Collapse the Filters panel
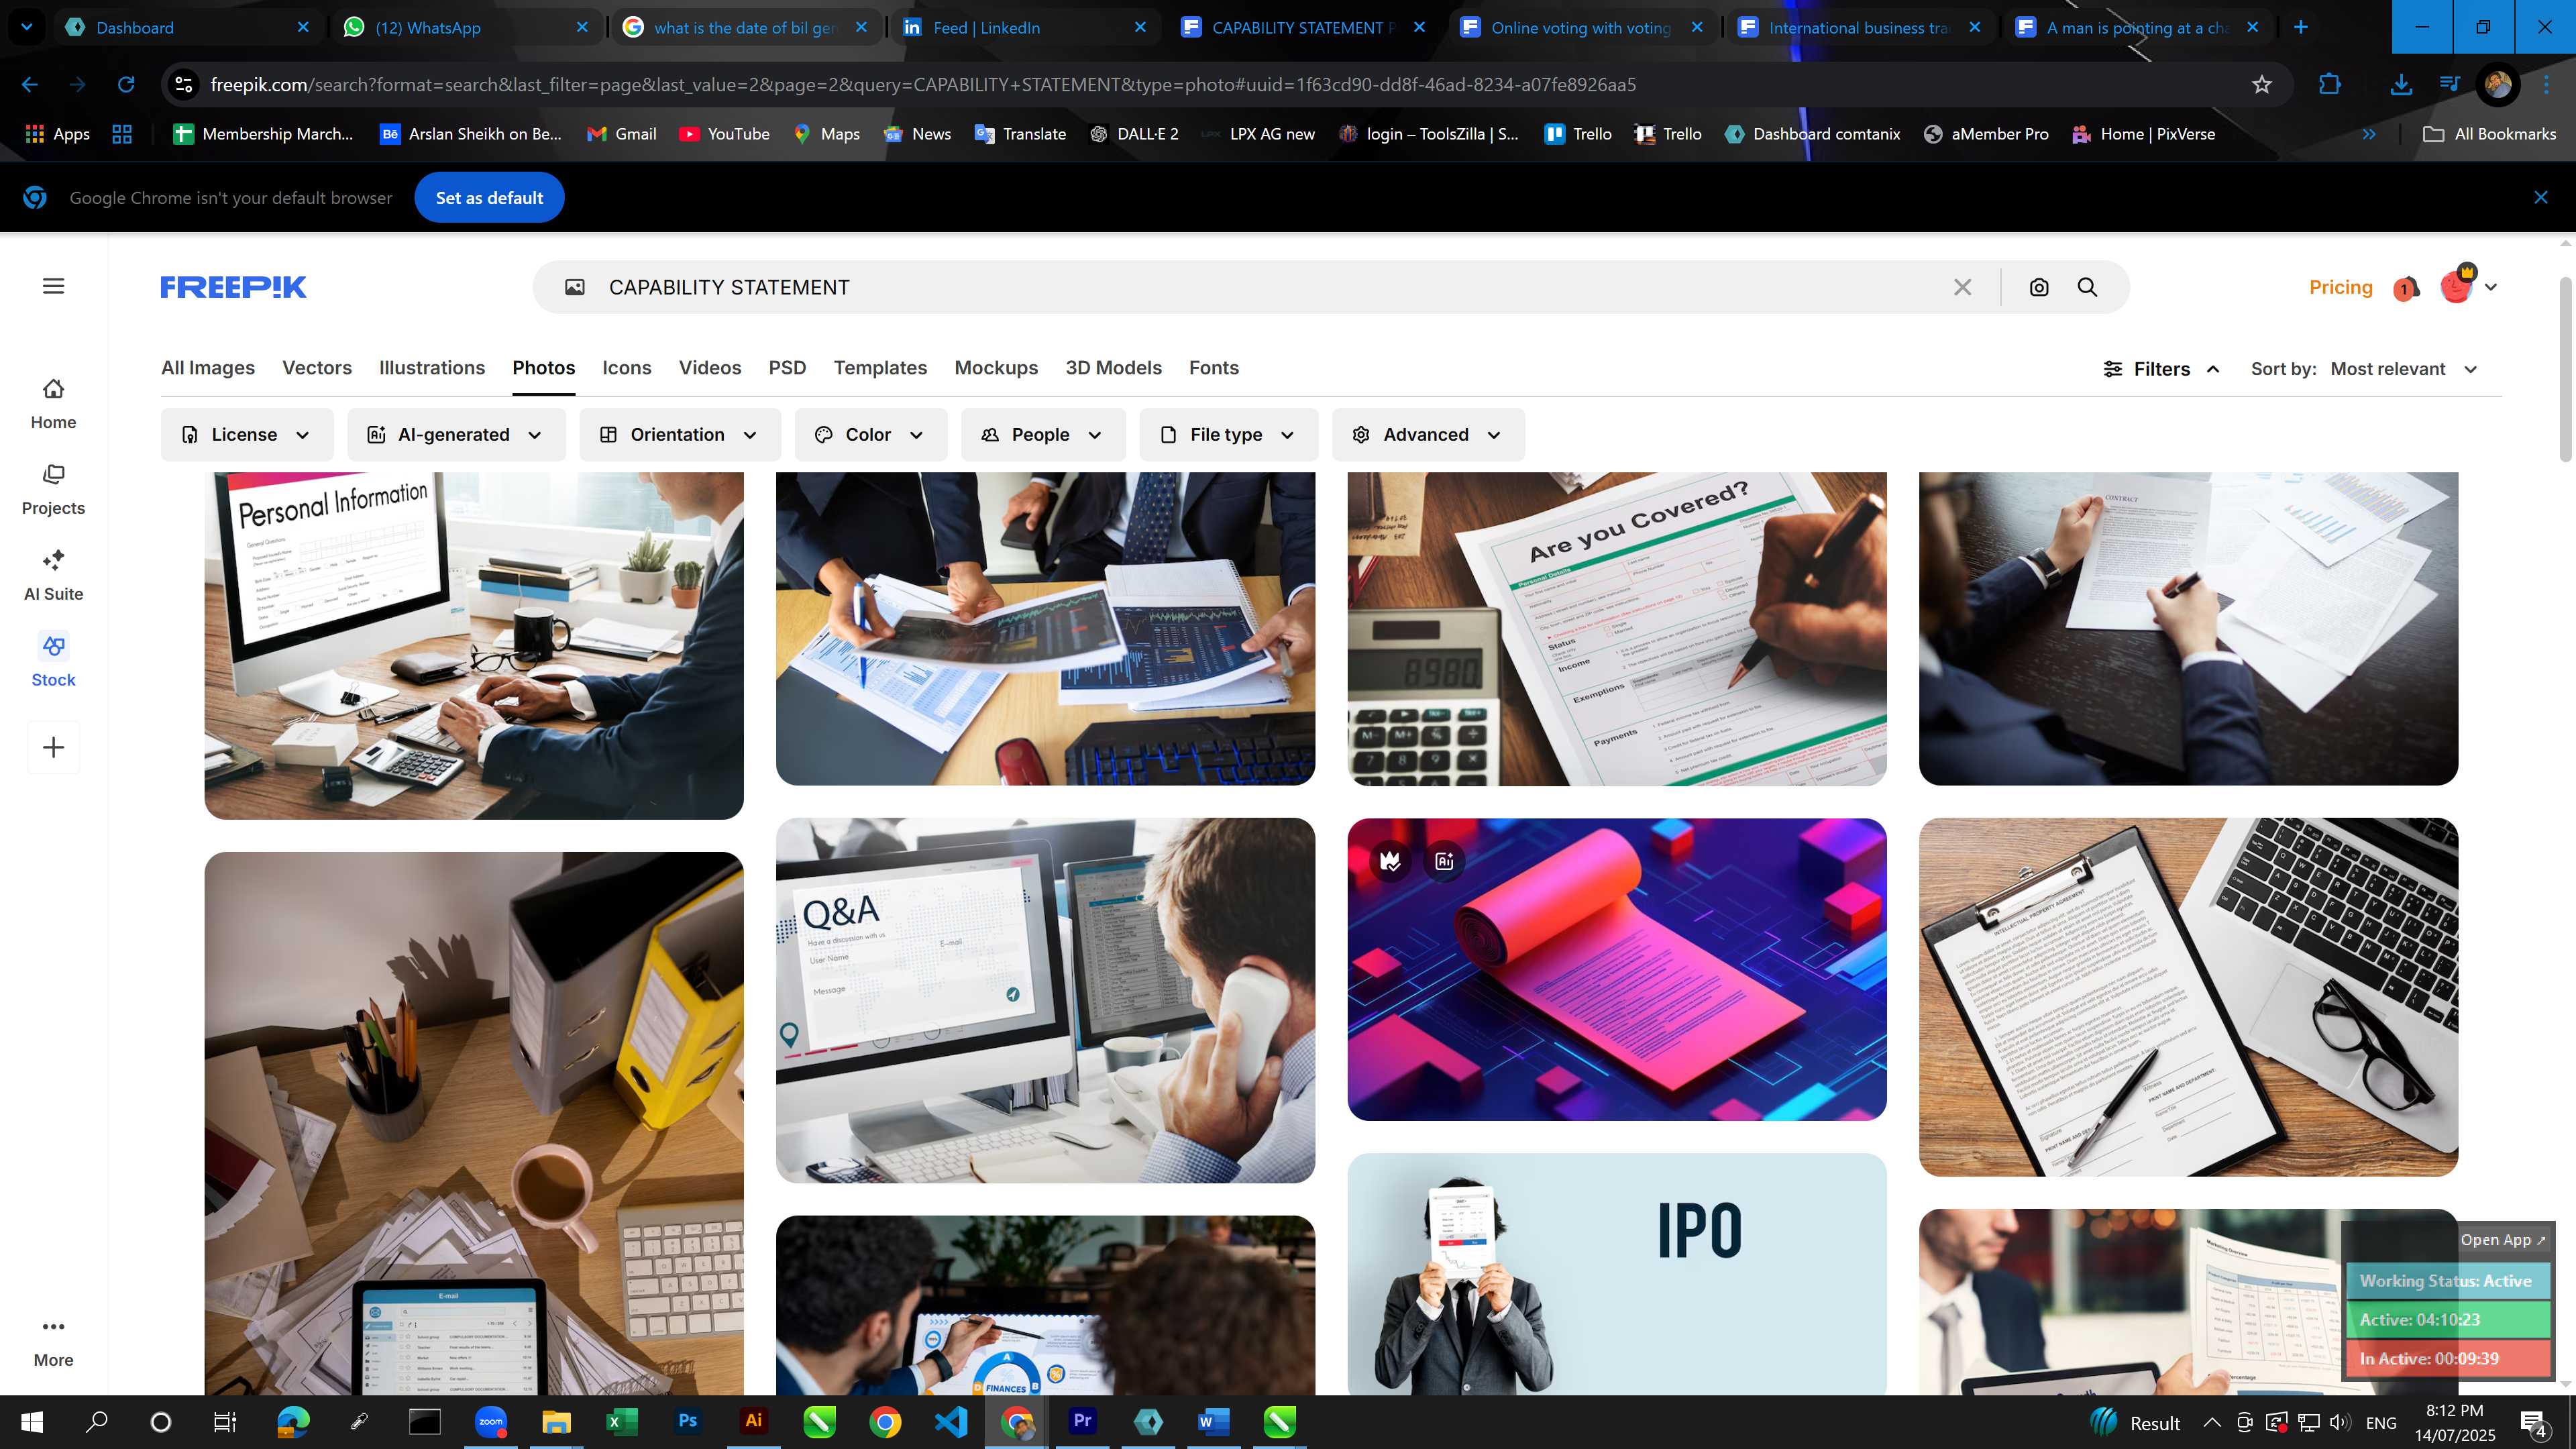 [x=2162, y=369]
